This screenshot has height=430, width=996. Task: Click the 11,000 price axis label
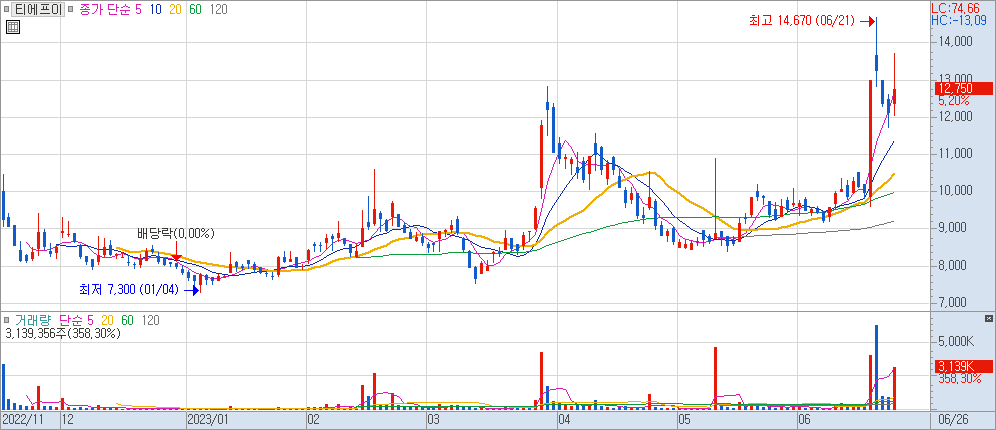(x=954, y=154)
